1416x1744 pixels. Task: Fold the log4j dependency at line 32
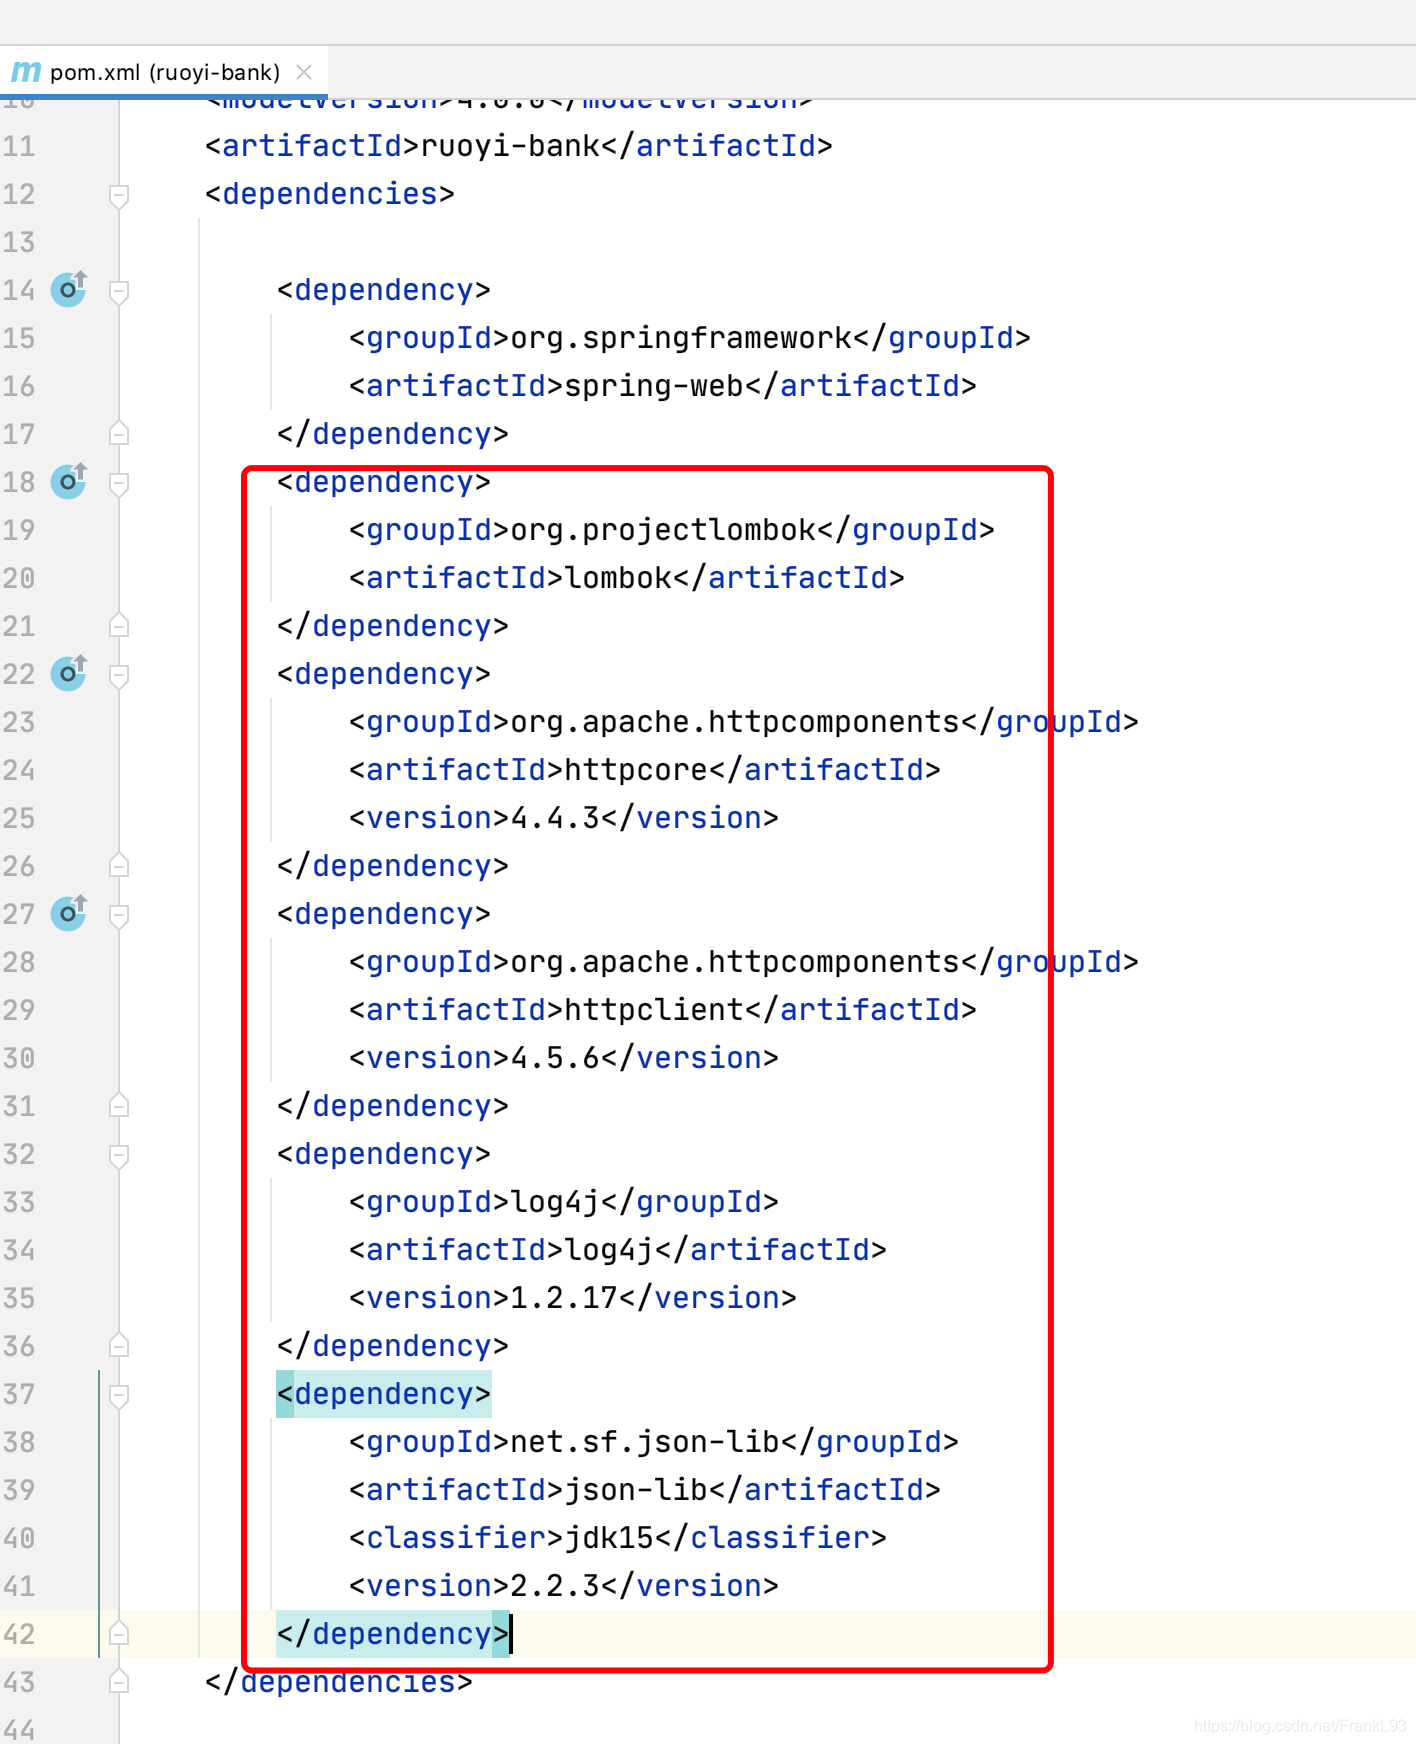pyautogui.click(x=119, y=1154)
